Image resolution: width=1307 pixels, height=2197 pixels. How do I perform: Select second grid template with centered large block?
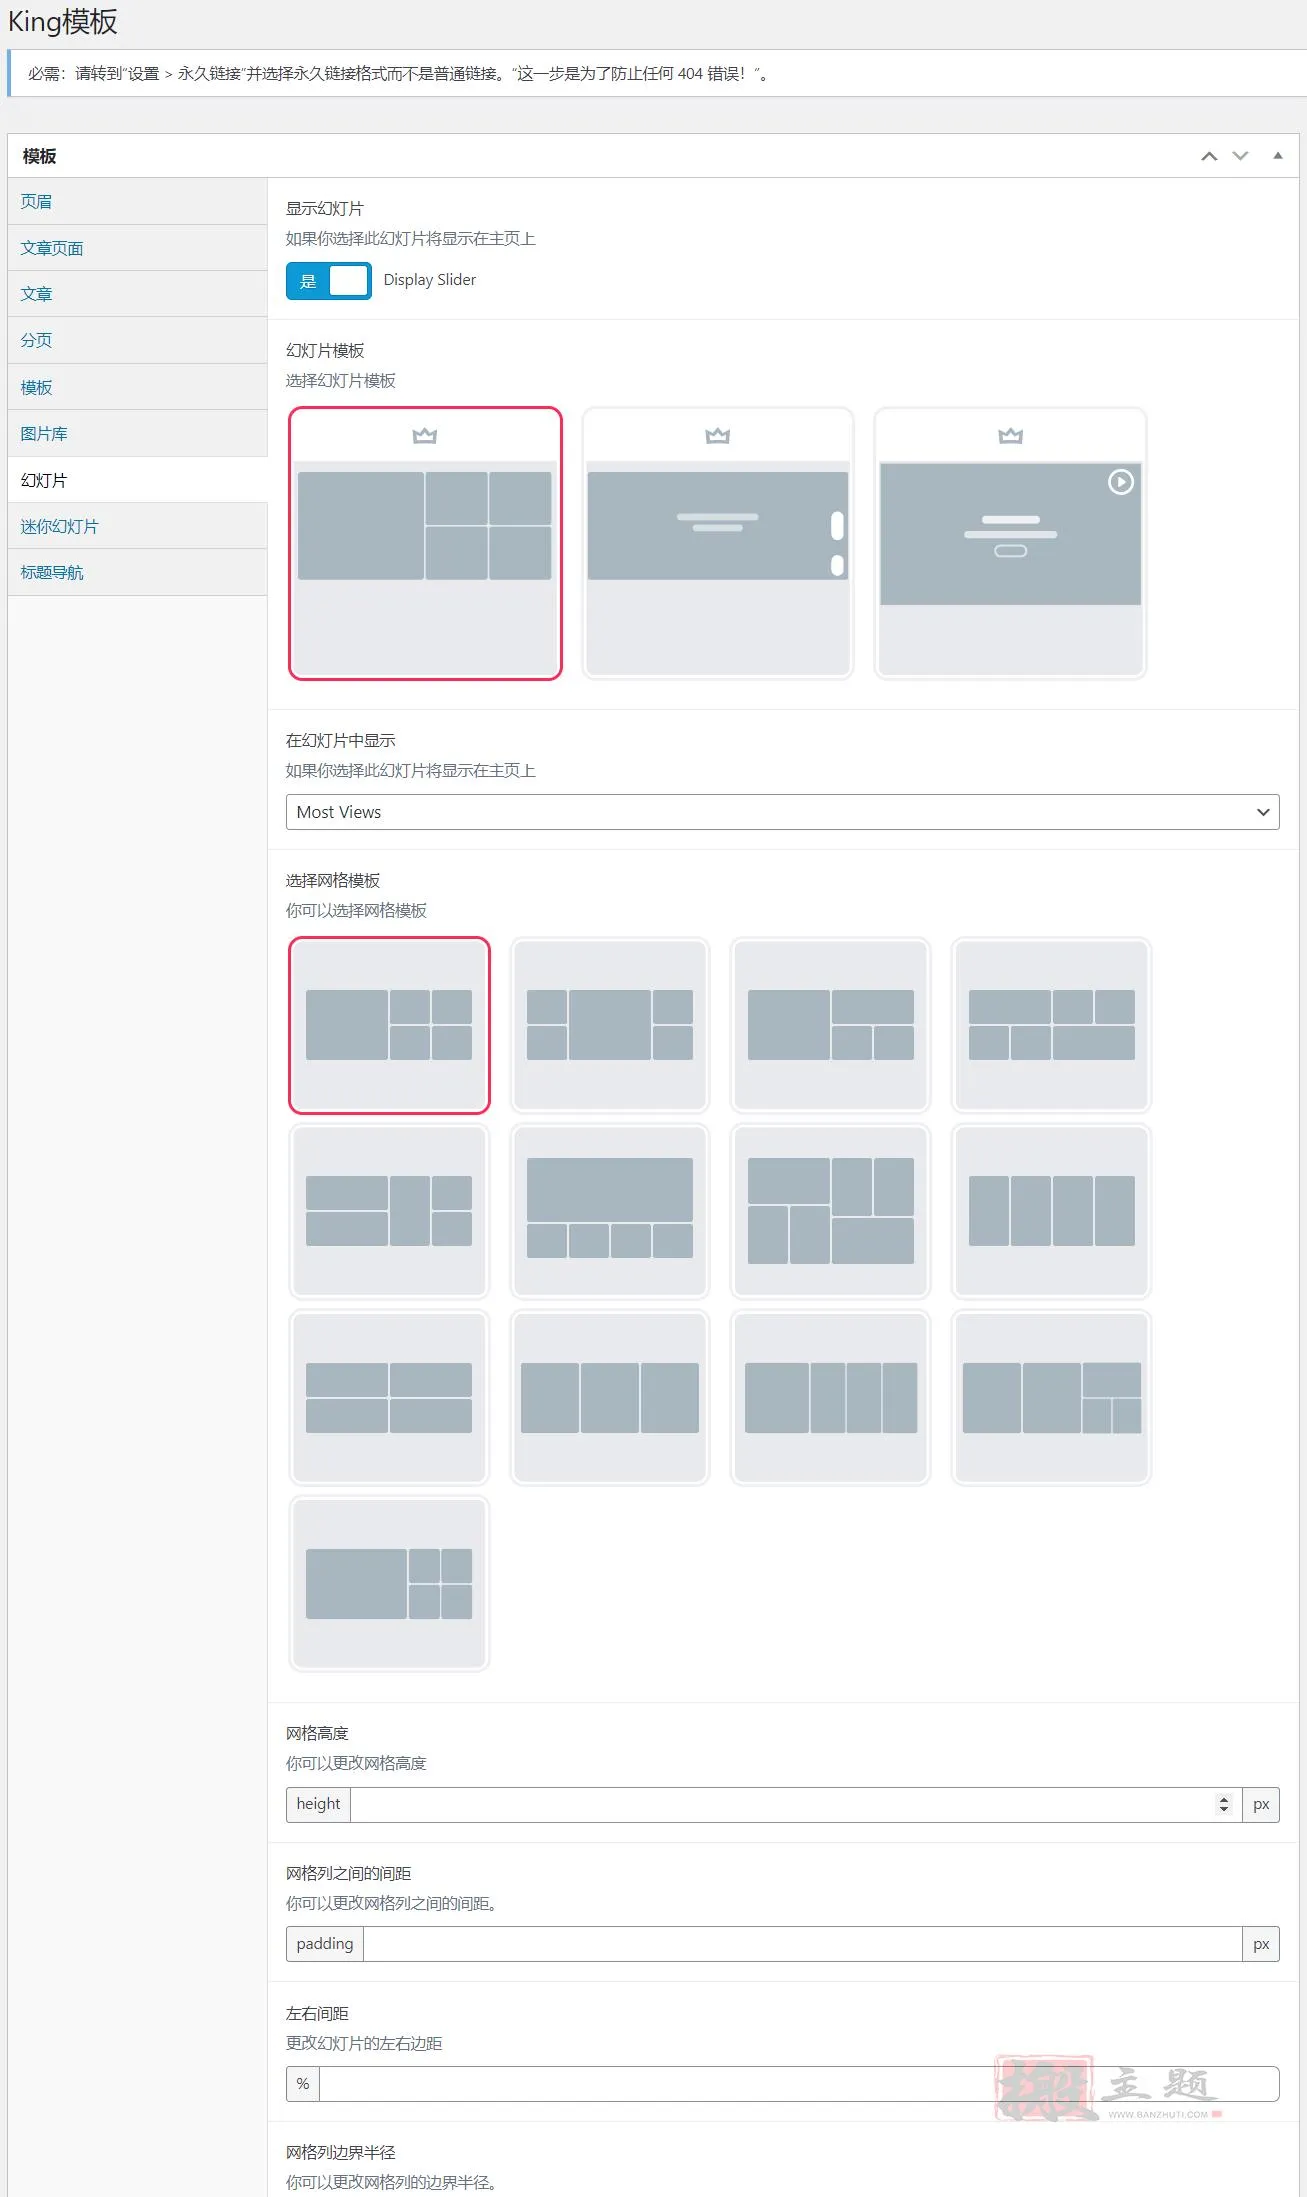(x=609, y=1025)
